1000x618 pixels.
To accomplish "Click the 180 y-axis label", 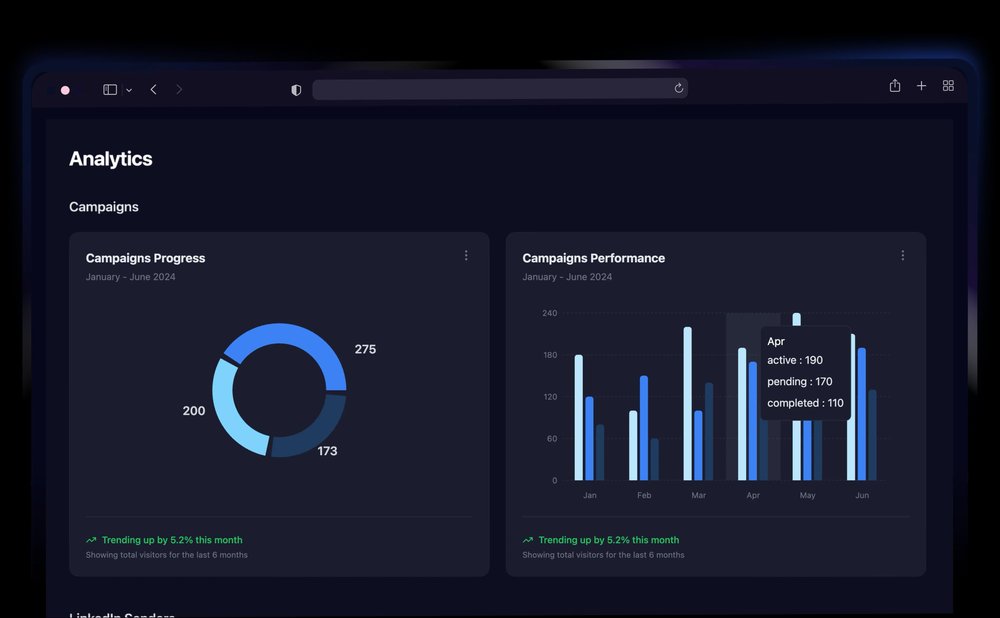I will coord(550,355).
